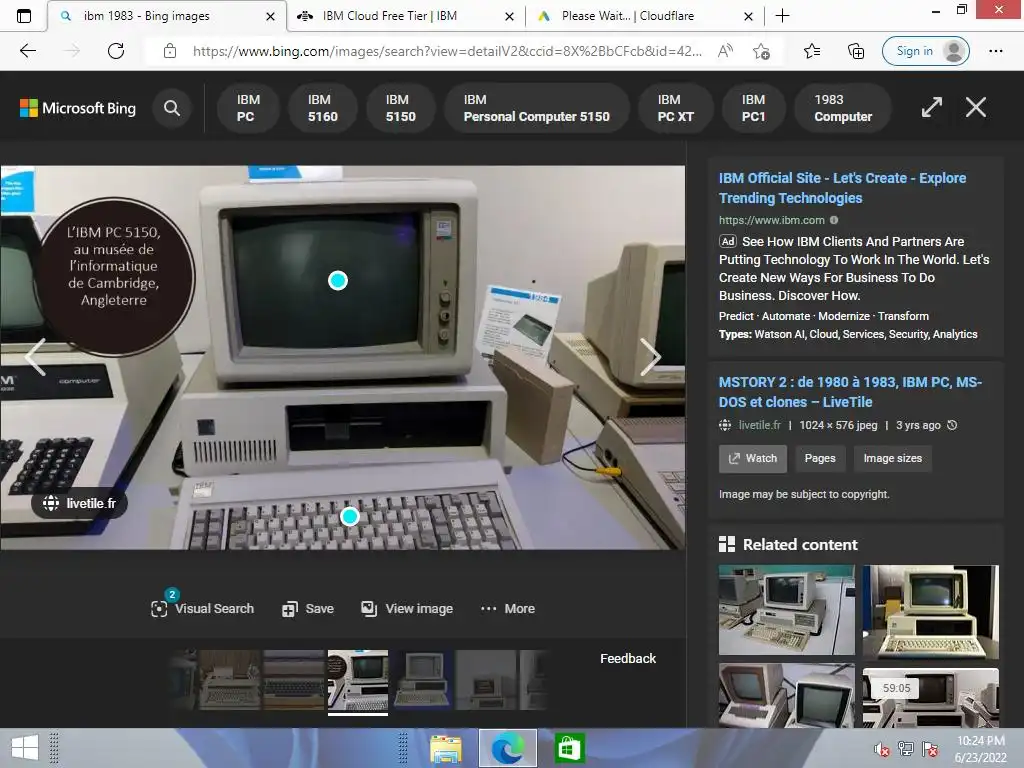Click the livetile.fr domain link

tap(759, 425)
